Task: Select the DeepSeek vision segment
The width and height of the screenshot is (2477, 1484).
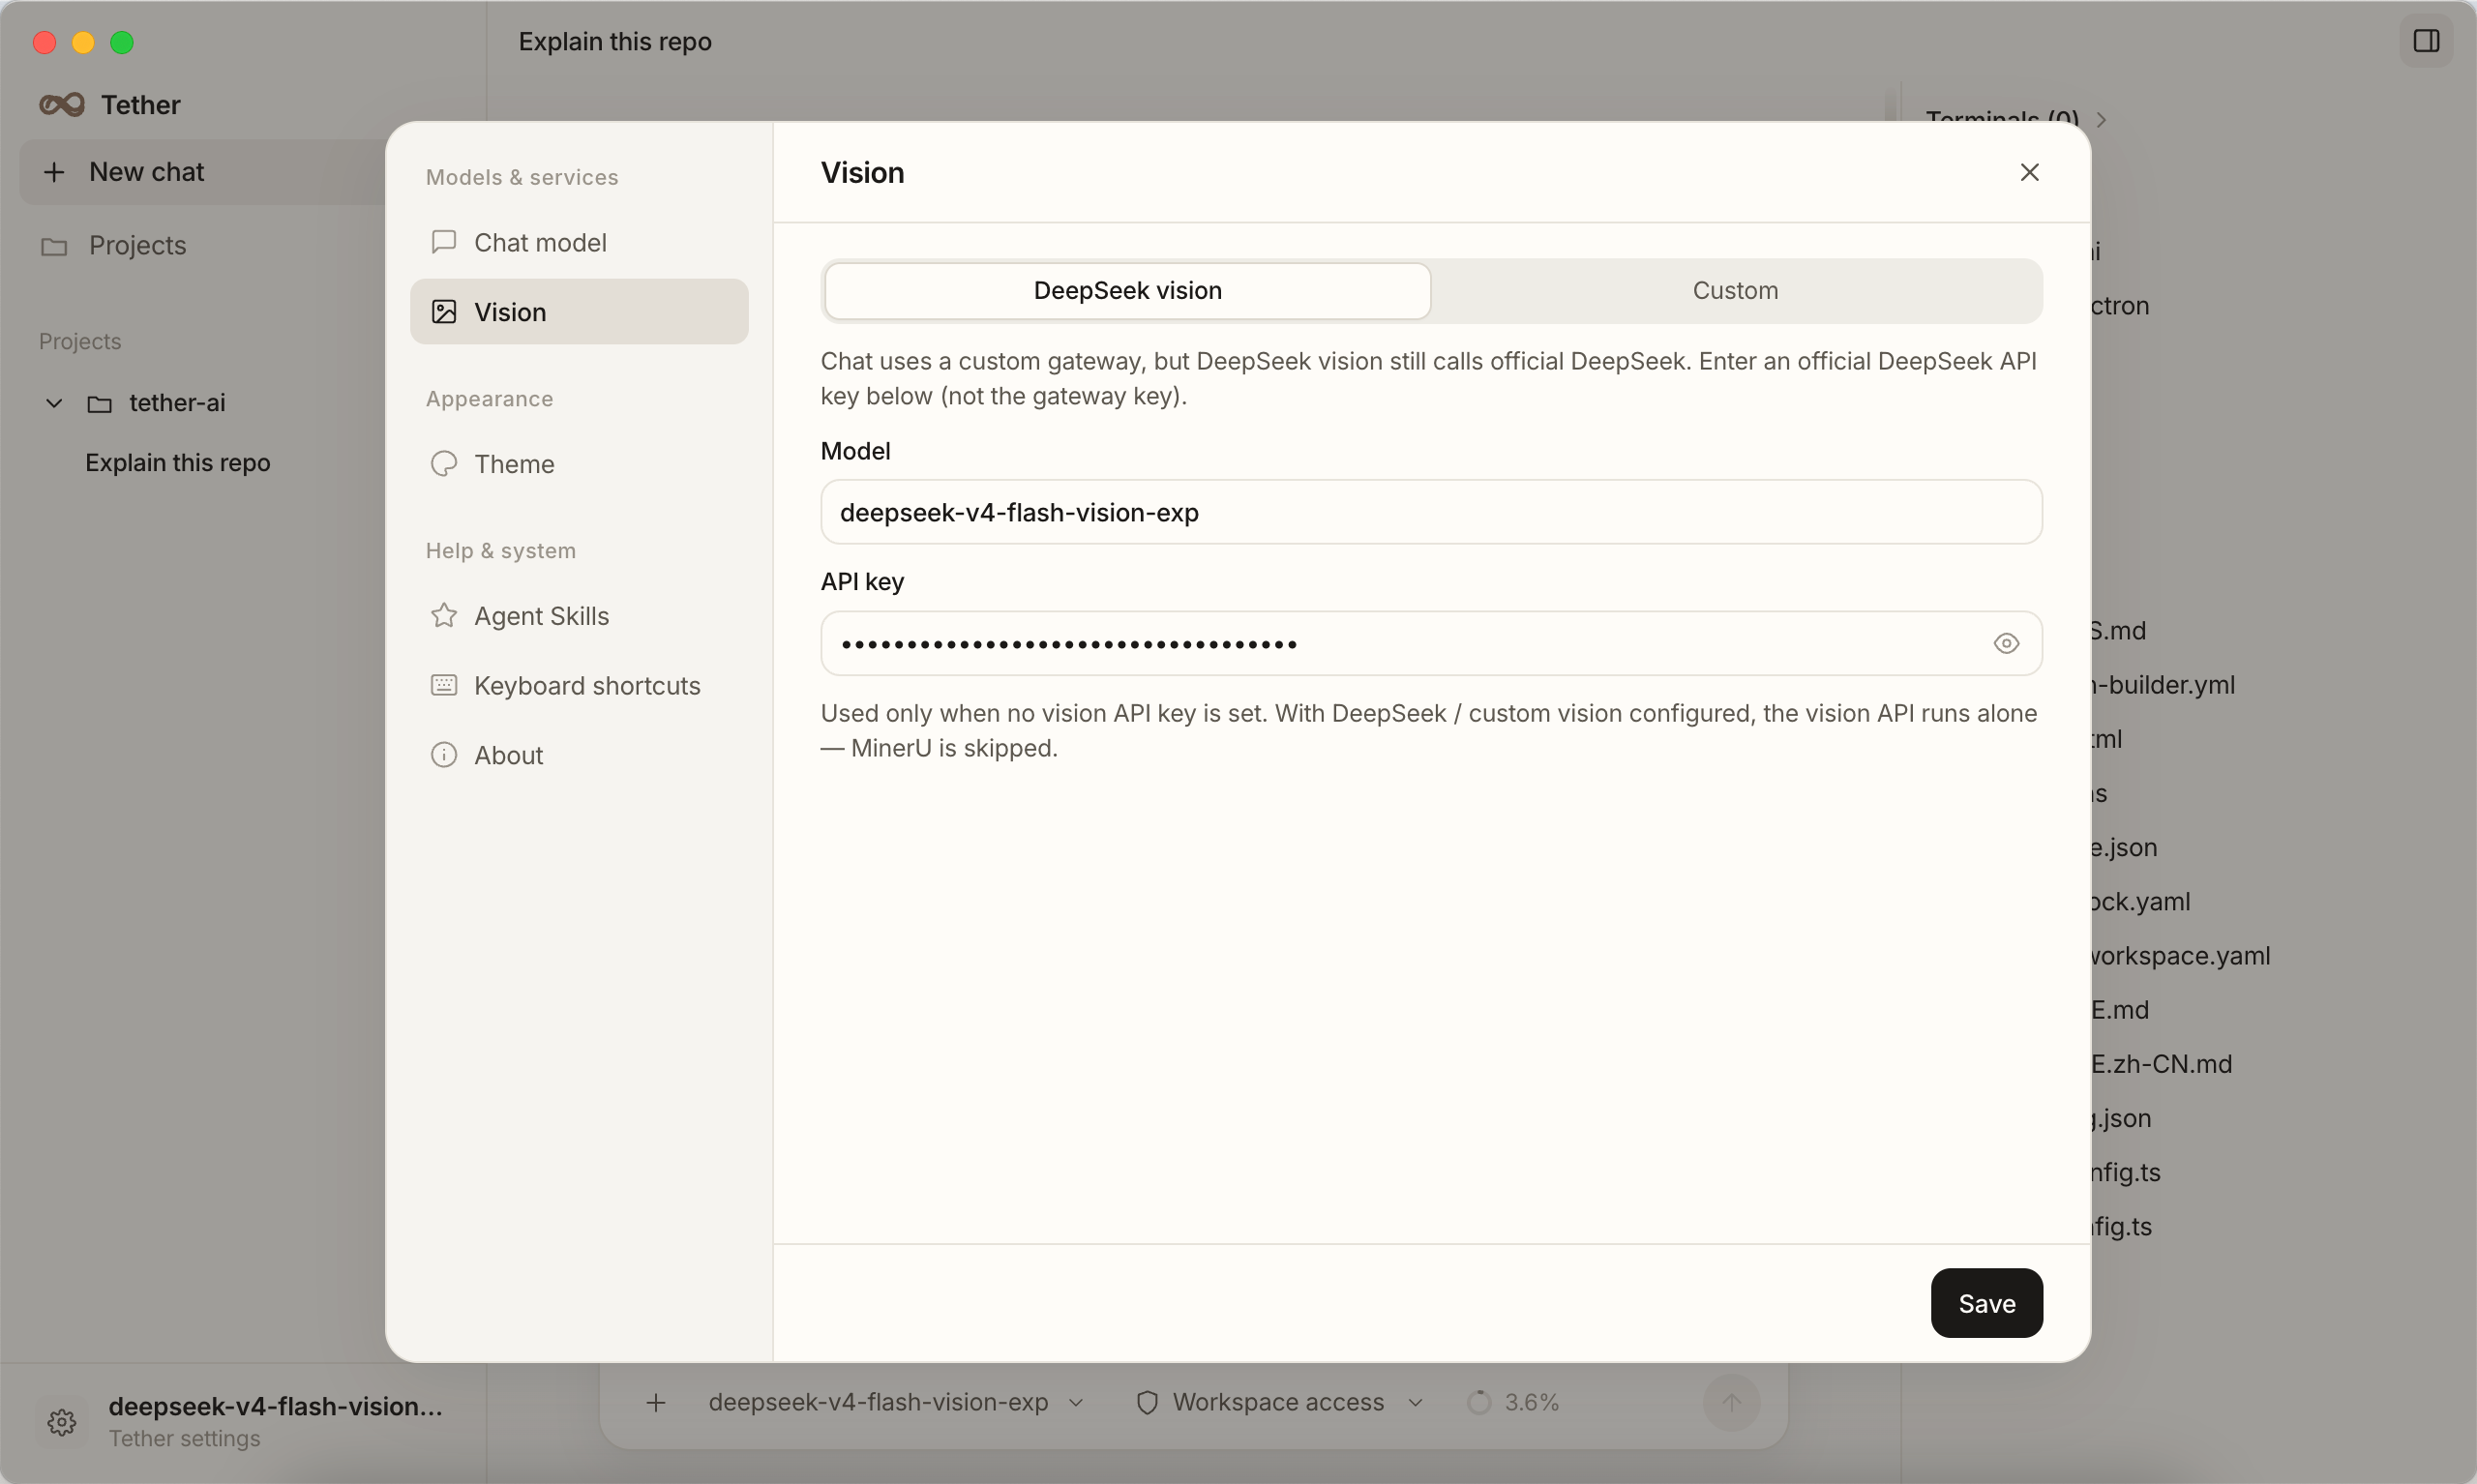Action: pyautogui.click(x=1128, y=291)
